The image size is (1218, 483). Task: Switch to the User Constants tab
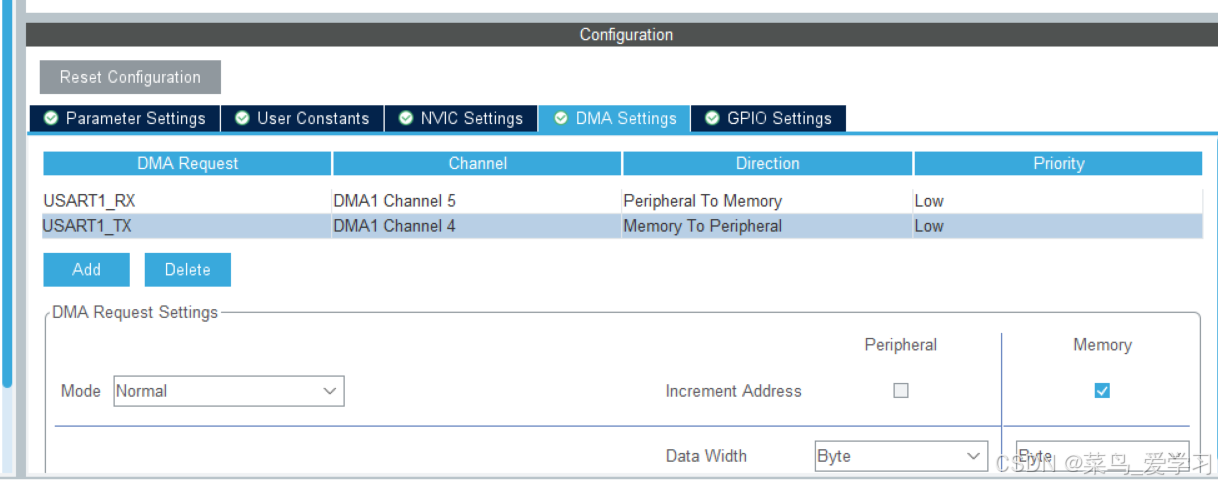tap(302, 118)
